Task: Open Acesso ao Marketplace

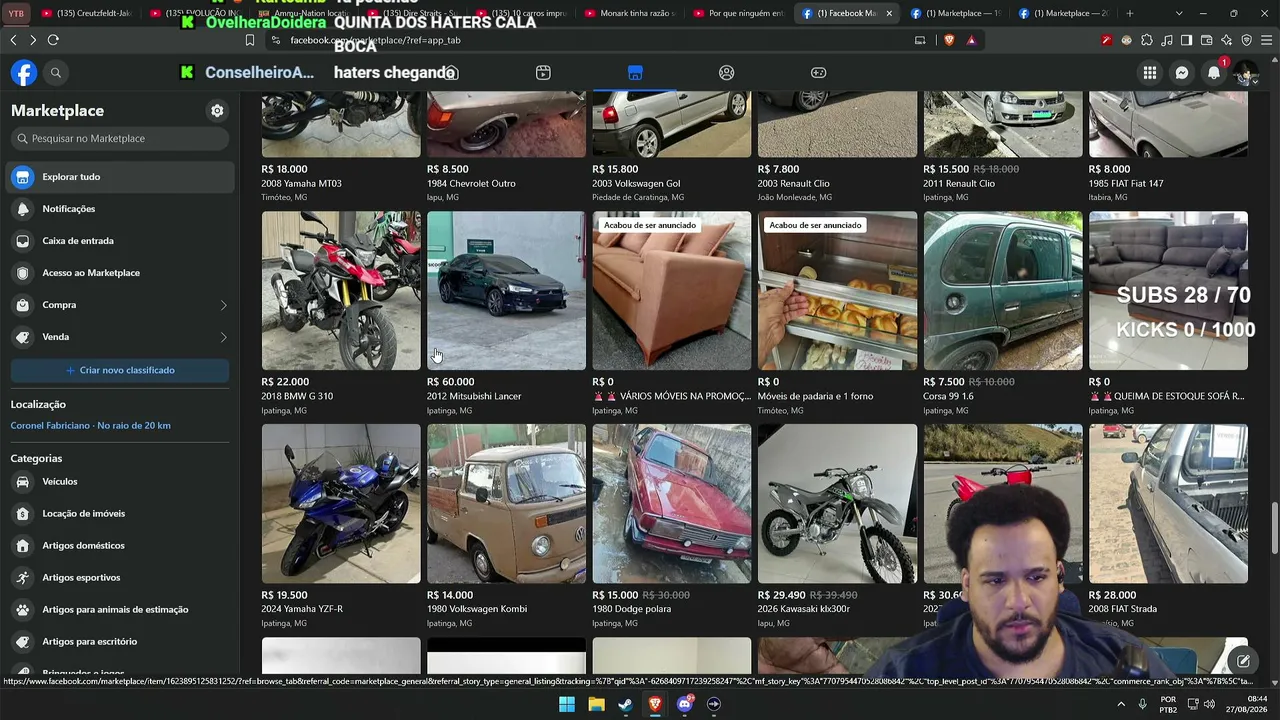Action: click(120, 273)
